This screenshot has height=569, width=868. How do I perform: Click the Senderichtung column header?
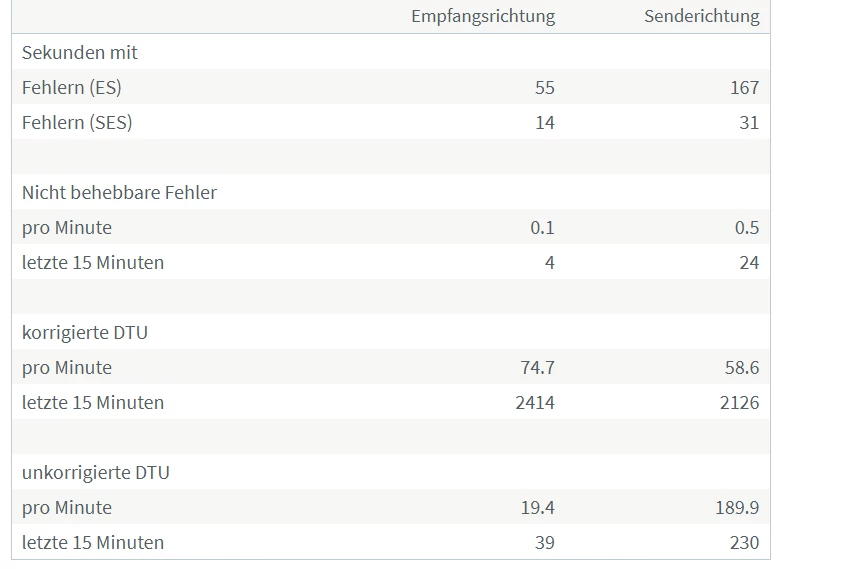coord(701,16)
